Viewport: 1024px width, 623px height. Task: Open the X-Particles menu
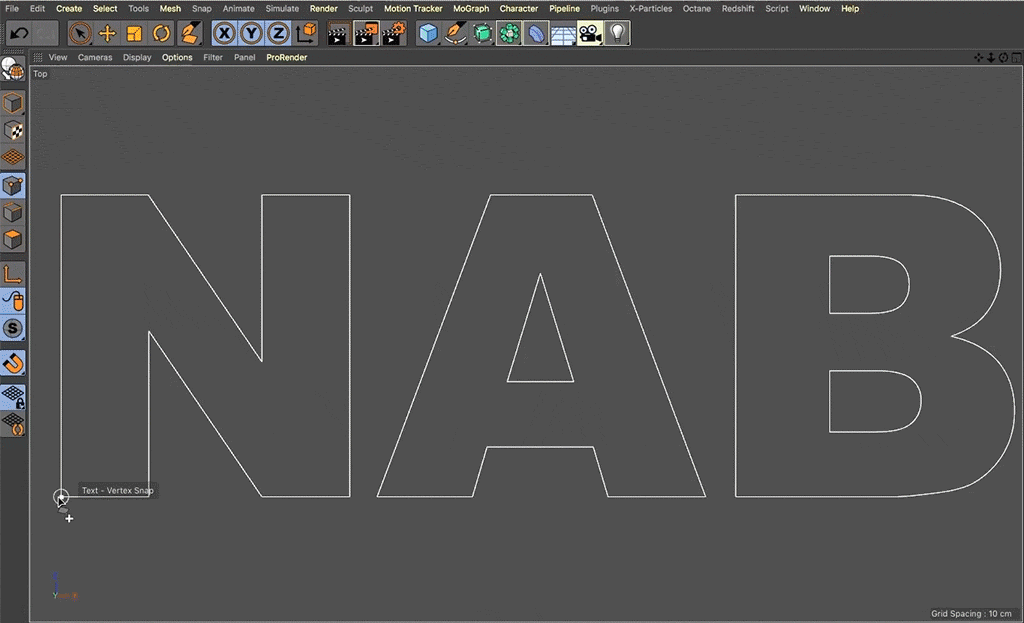(650, 8)
